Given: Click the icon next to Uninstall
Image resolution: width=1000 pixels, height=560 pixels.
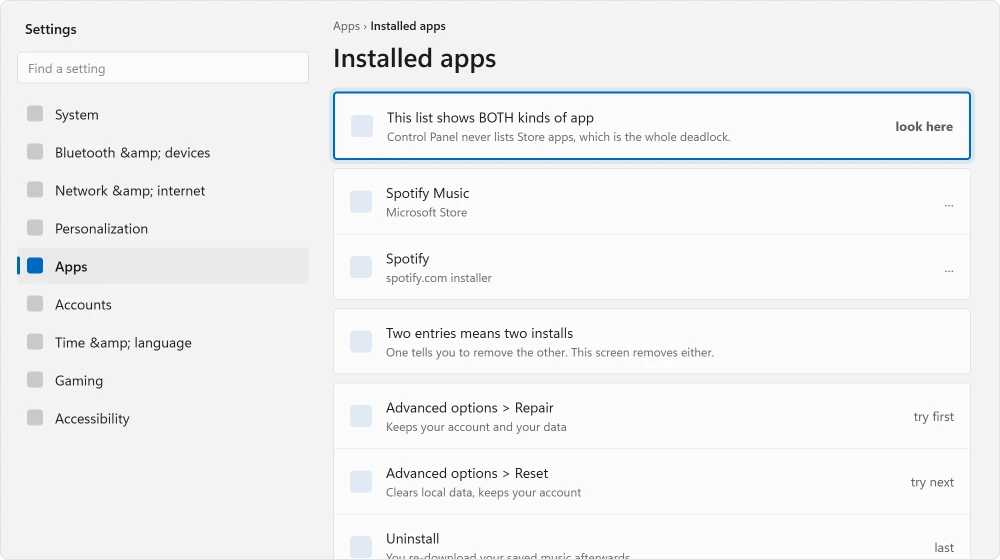Looking at the screenshot, I should click(361, 547).
